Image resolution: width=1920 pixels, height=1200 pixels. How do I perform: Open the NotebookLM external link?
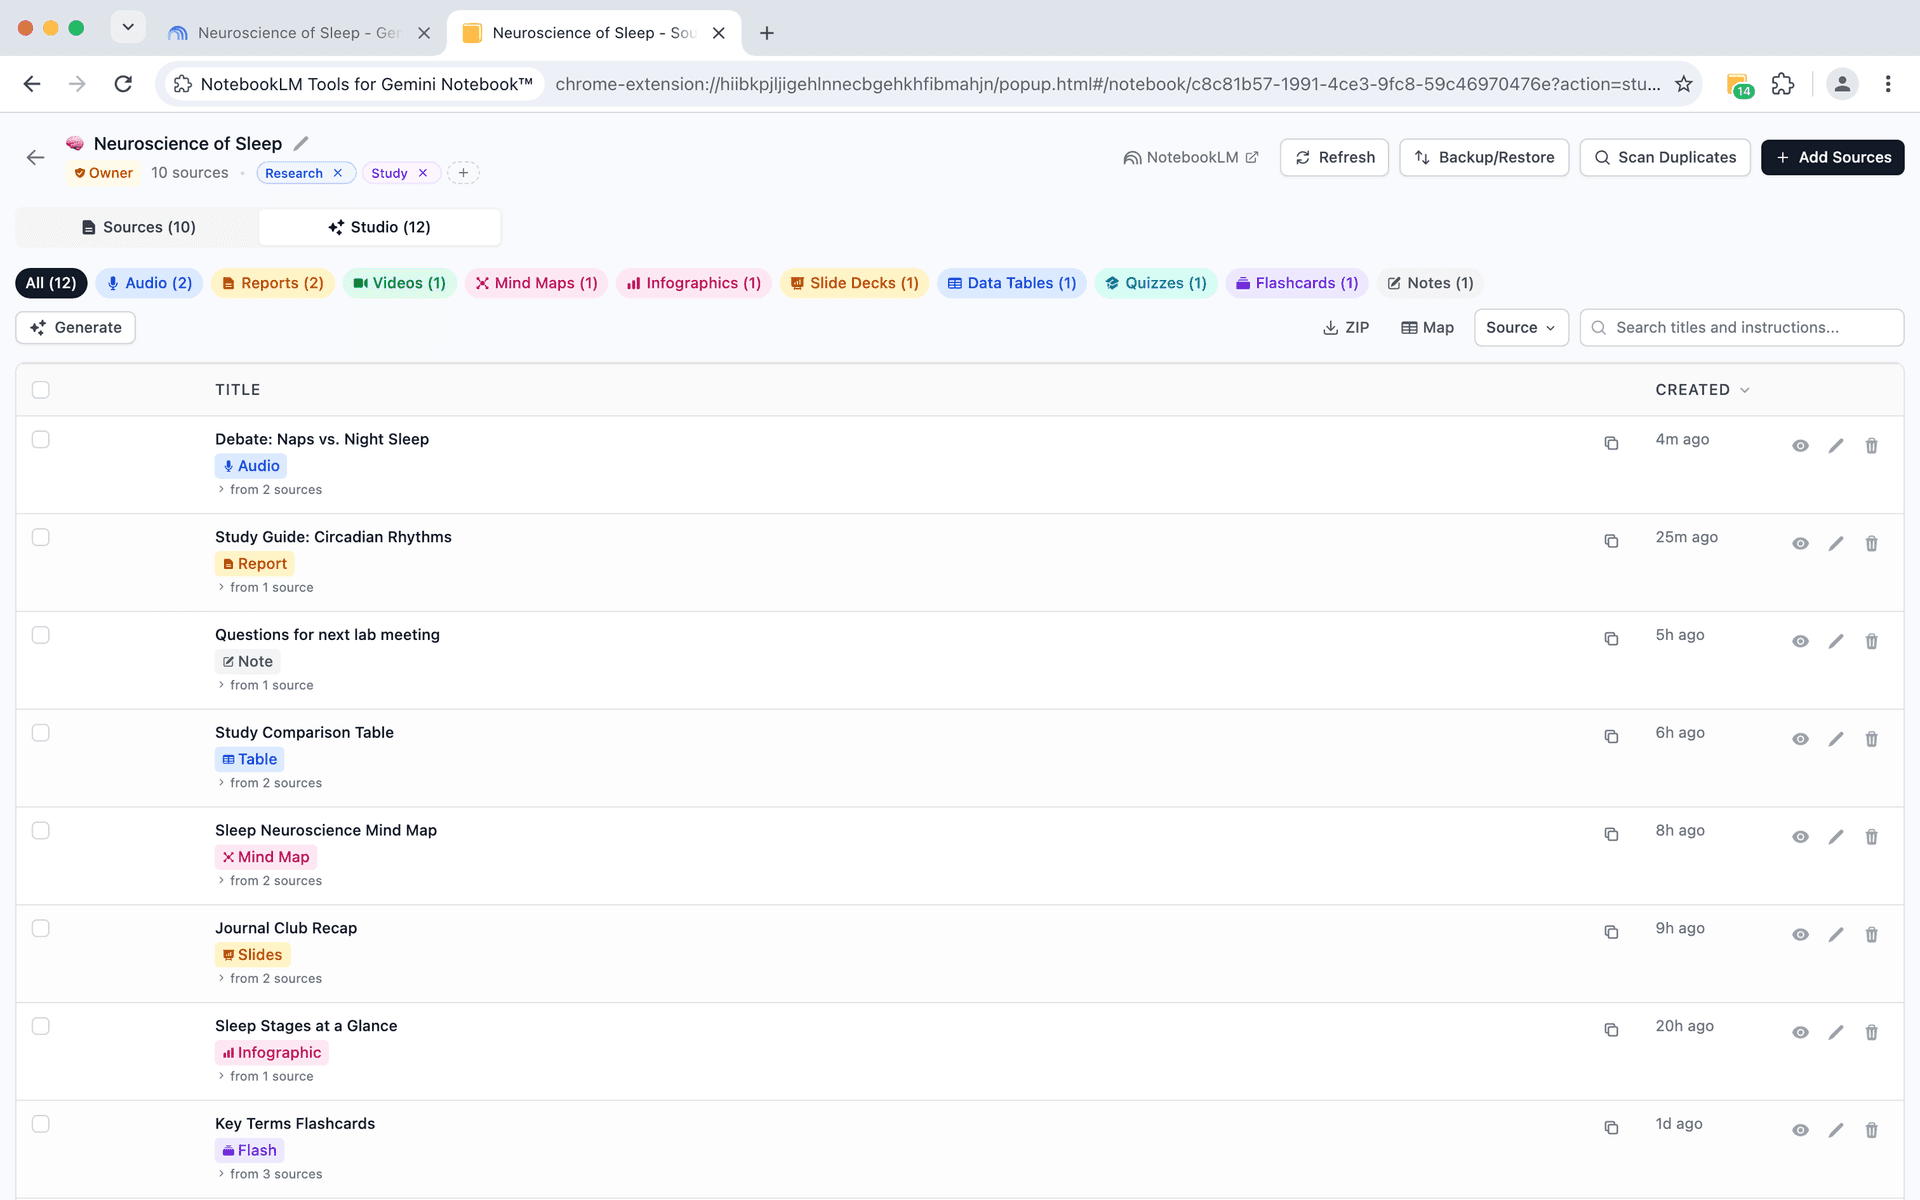(x=1191, y=157)
